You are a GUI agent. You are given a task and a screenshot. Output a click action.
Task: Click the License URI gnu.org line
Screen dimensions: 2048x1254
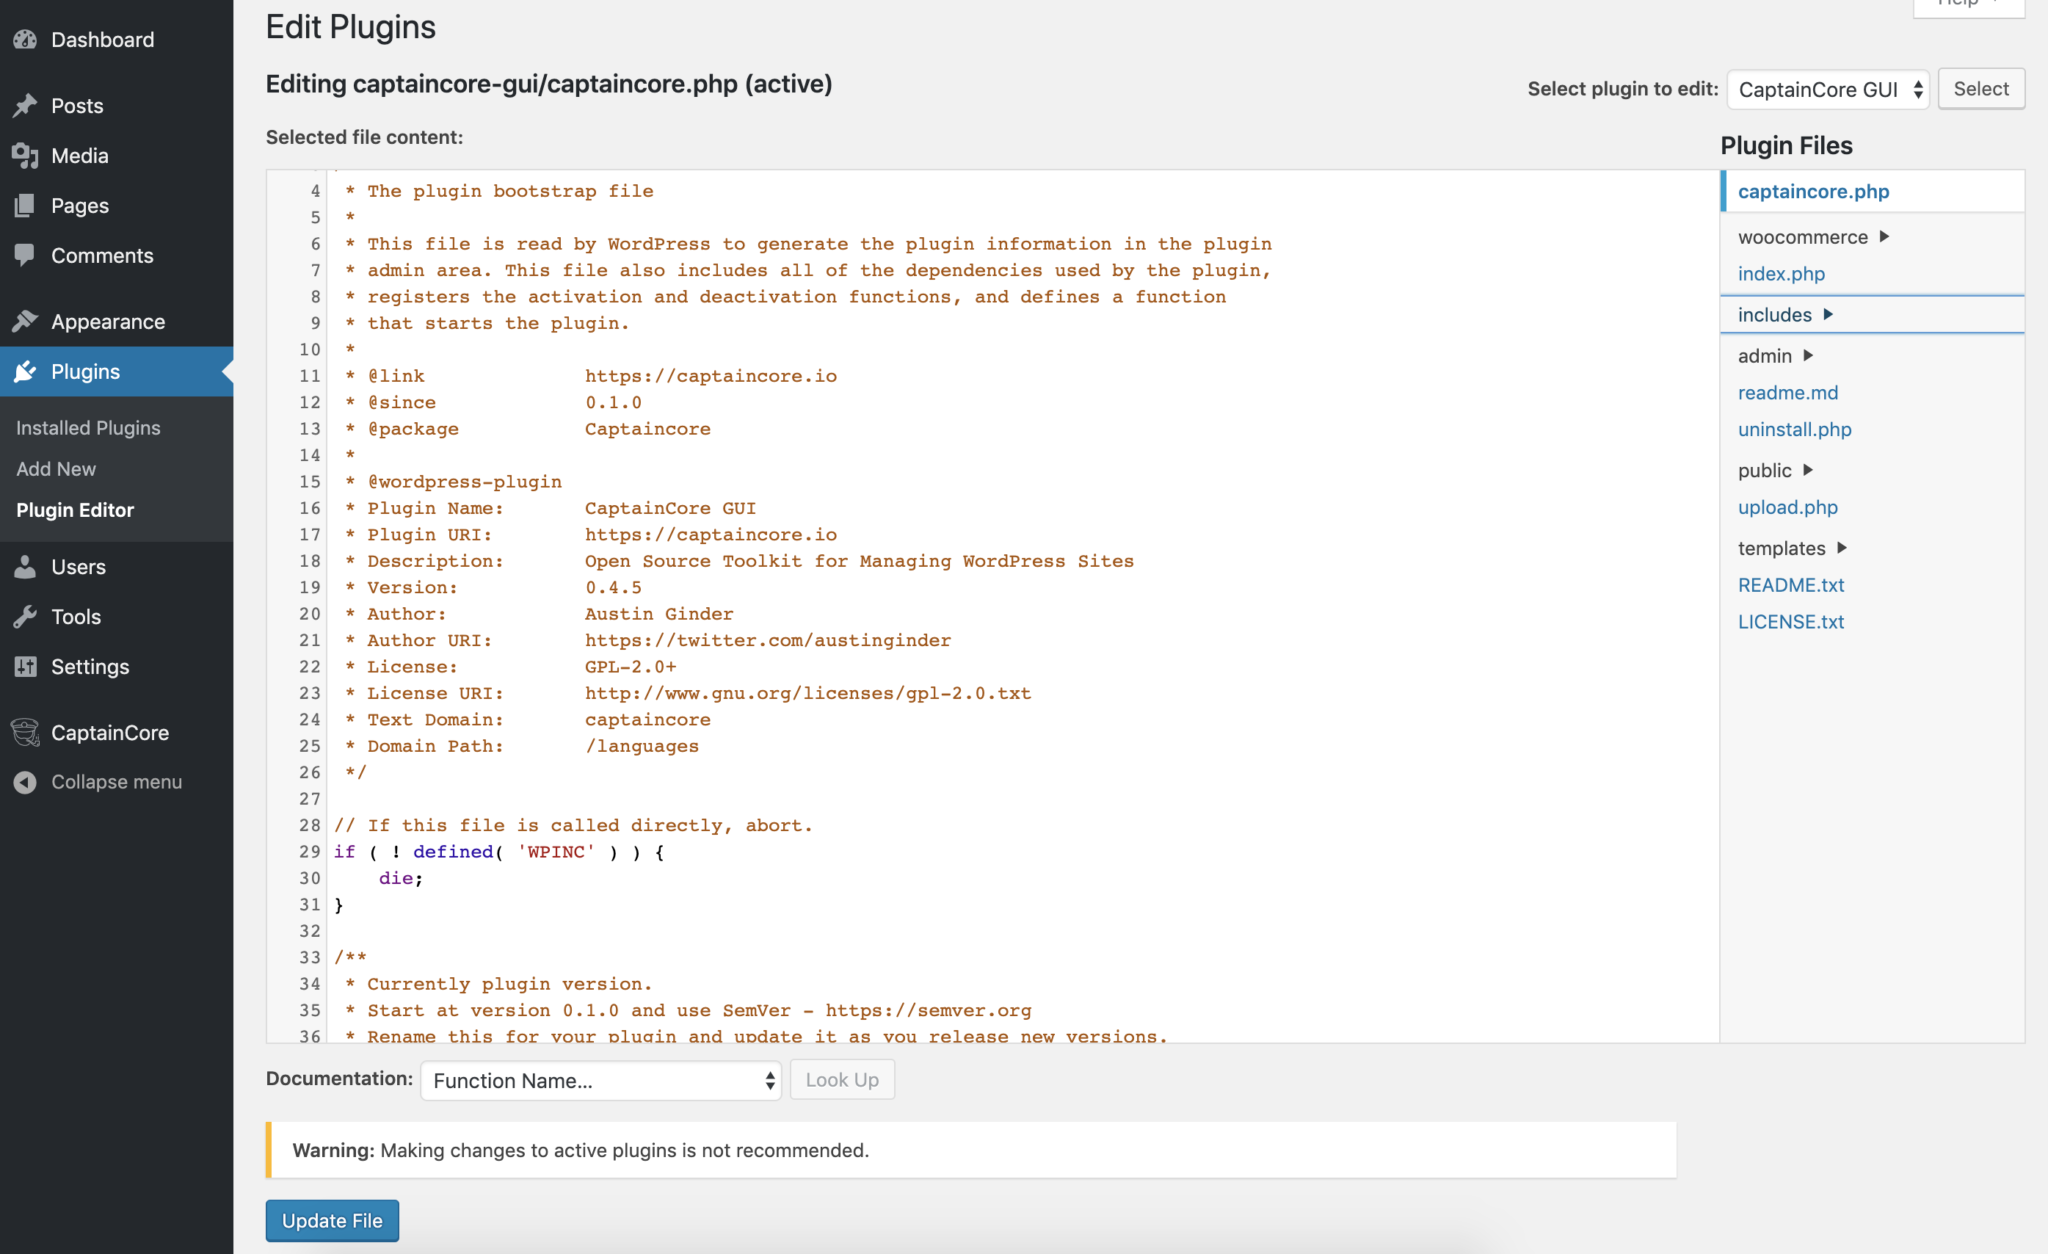[688, 694]
